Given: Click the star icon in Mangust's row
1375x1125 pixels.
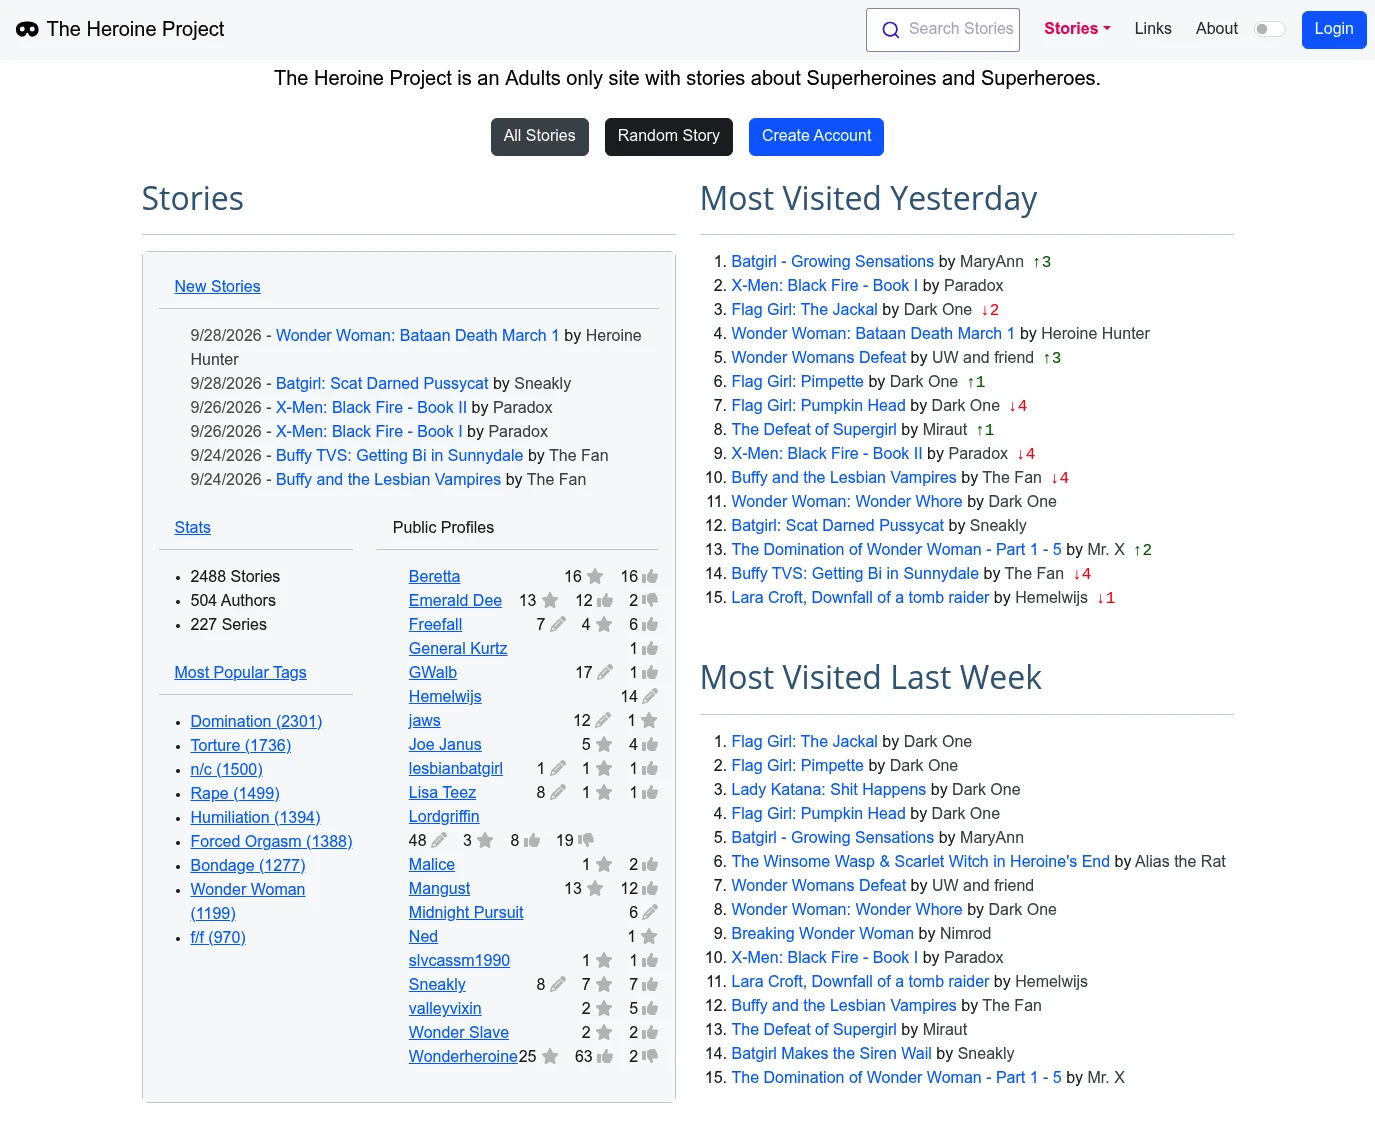Looking at the screenshot, I should (x=595, y=889).
